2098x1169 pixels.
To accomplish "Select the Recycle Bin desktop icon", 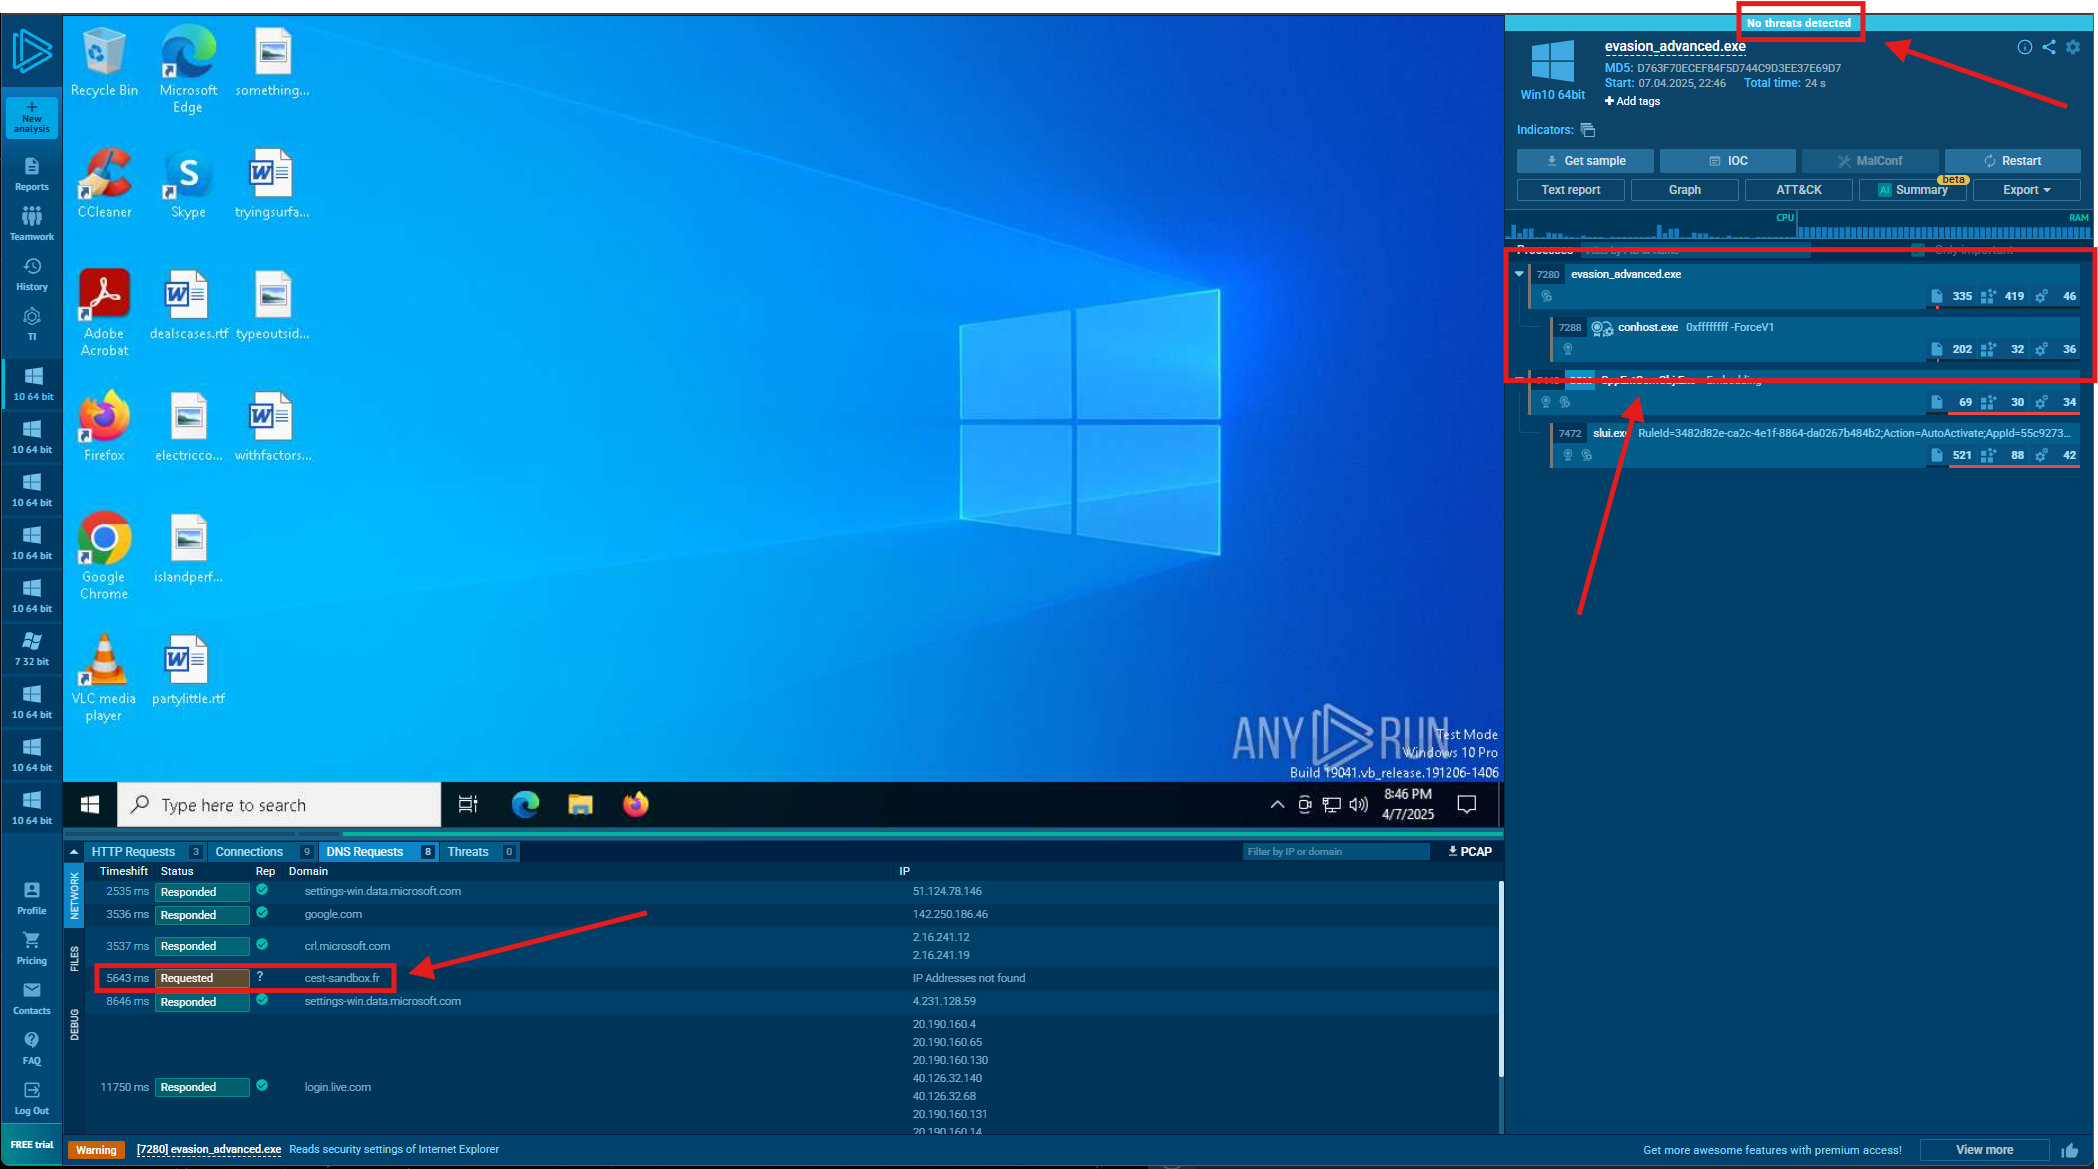I will click(x=104, y=62).
